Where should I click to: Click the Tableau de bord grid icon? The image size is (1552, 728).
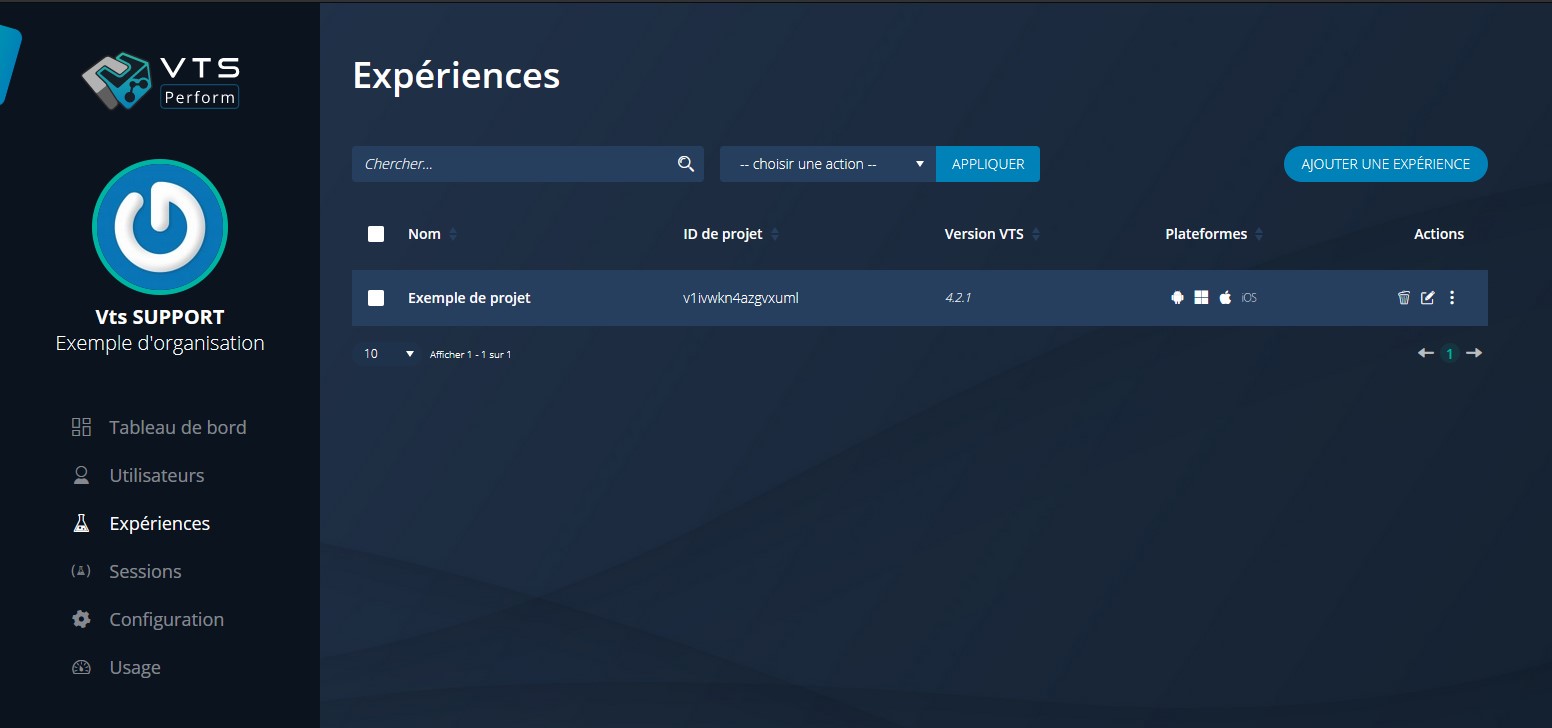click(x=82, y=427)
